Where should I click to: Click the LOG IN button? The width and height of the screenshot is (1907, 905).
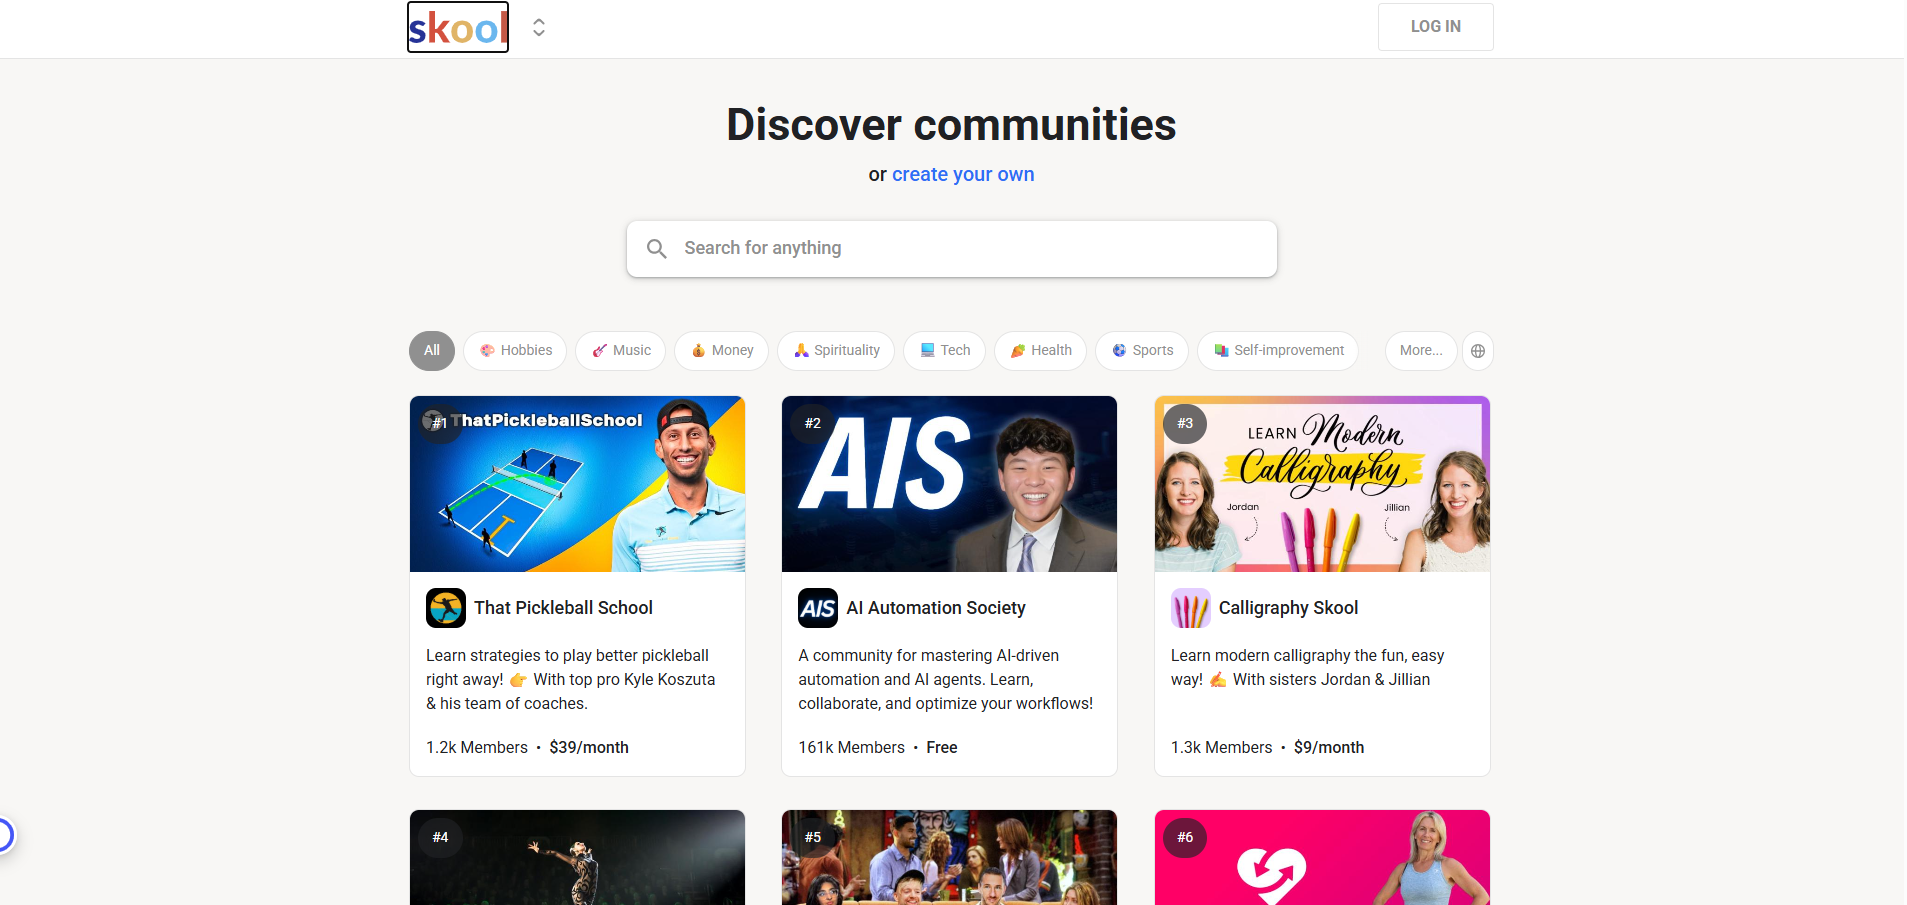tap(1435, 27)
